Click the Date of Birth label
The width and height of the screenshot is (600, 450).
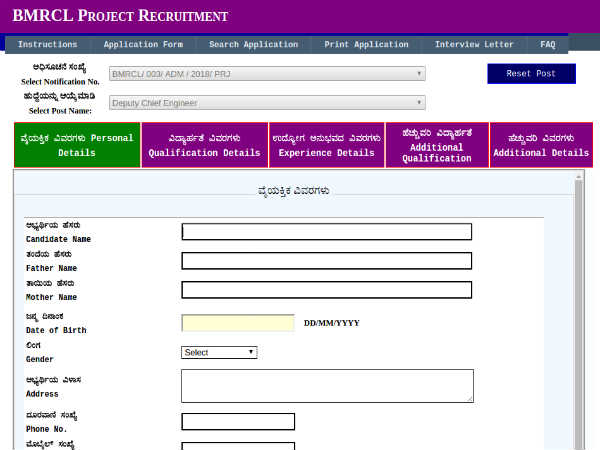(56, 330)
